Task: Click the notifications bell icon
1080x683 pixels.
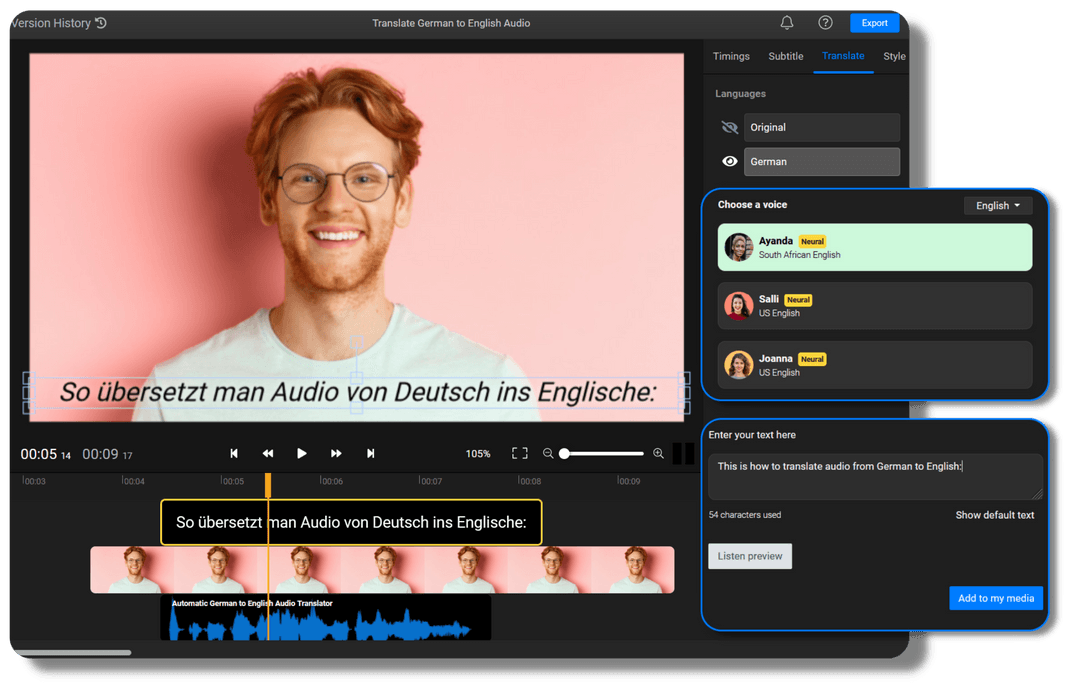Action: click(x=787, y=23)
